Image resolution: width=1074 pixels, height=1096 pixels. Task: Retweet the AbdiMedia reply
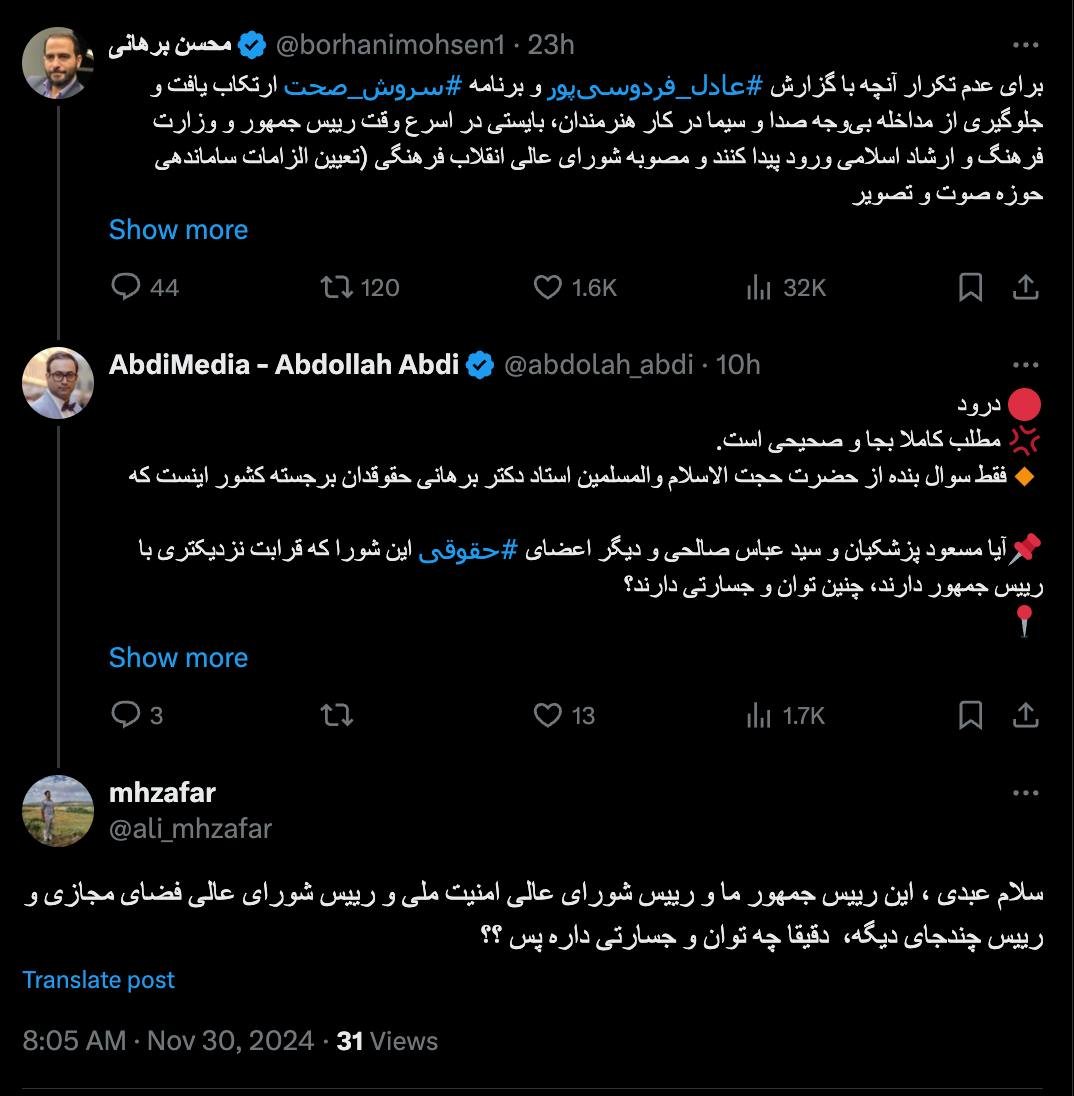pyautogui.click(x=335, y=715)
